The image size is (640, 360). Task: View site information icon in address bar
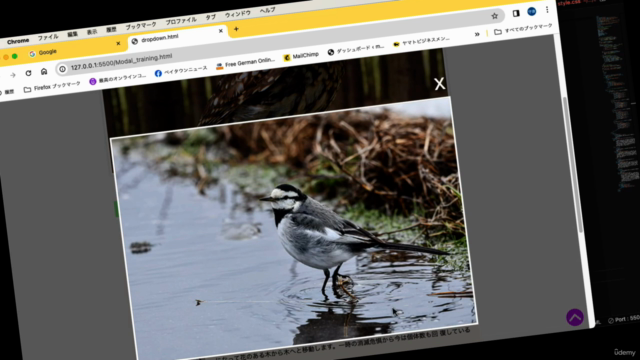click(62, 69)
